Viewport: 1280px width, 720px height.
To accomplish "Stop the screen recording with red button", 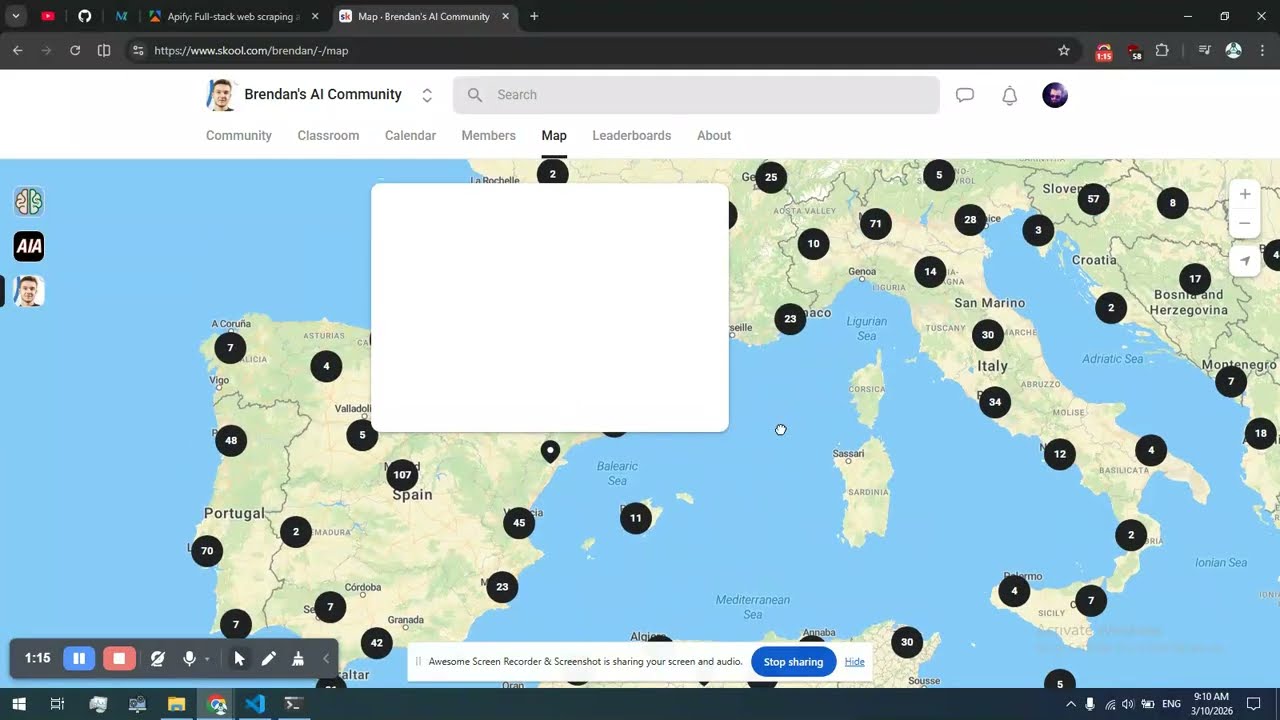I will tap(119, 658).
